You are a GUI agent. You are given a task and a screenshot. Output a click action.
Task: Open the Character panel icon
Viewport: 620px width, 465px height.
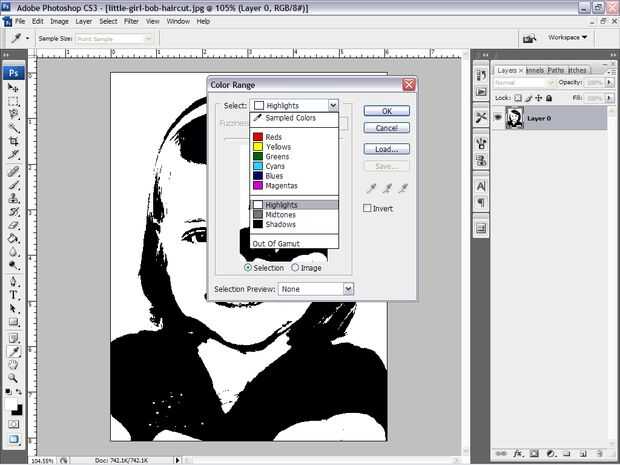481,186
